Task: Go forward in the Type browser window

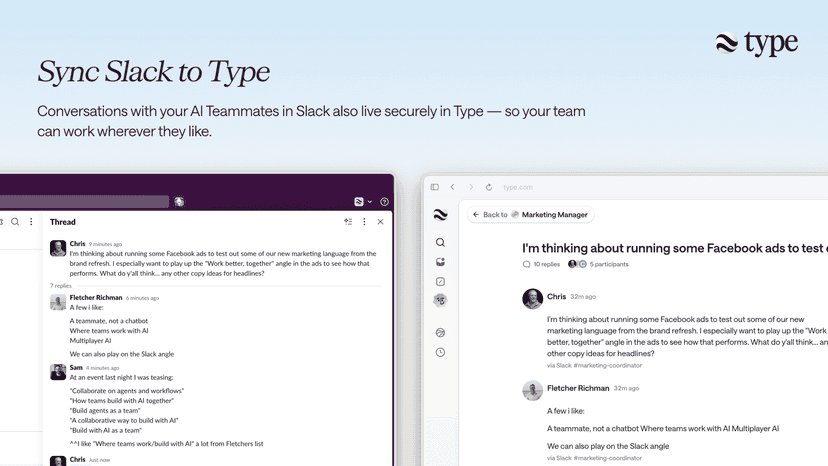Action: point(471,187)
